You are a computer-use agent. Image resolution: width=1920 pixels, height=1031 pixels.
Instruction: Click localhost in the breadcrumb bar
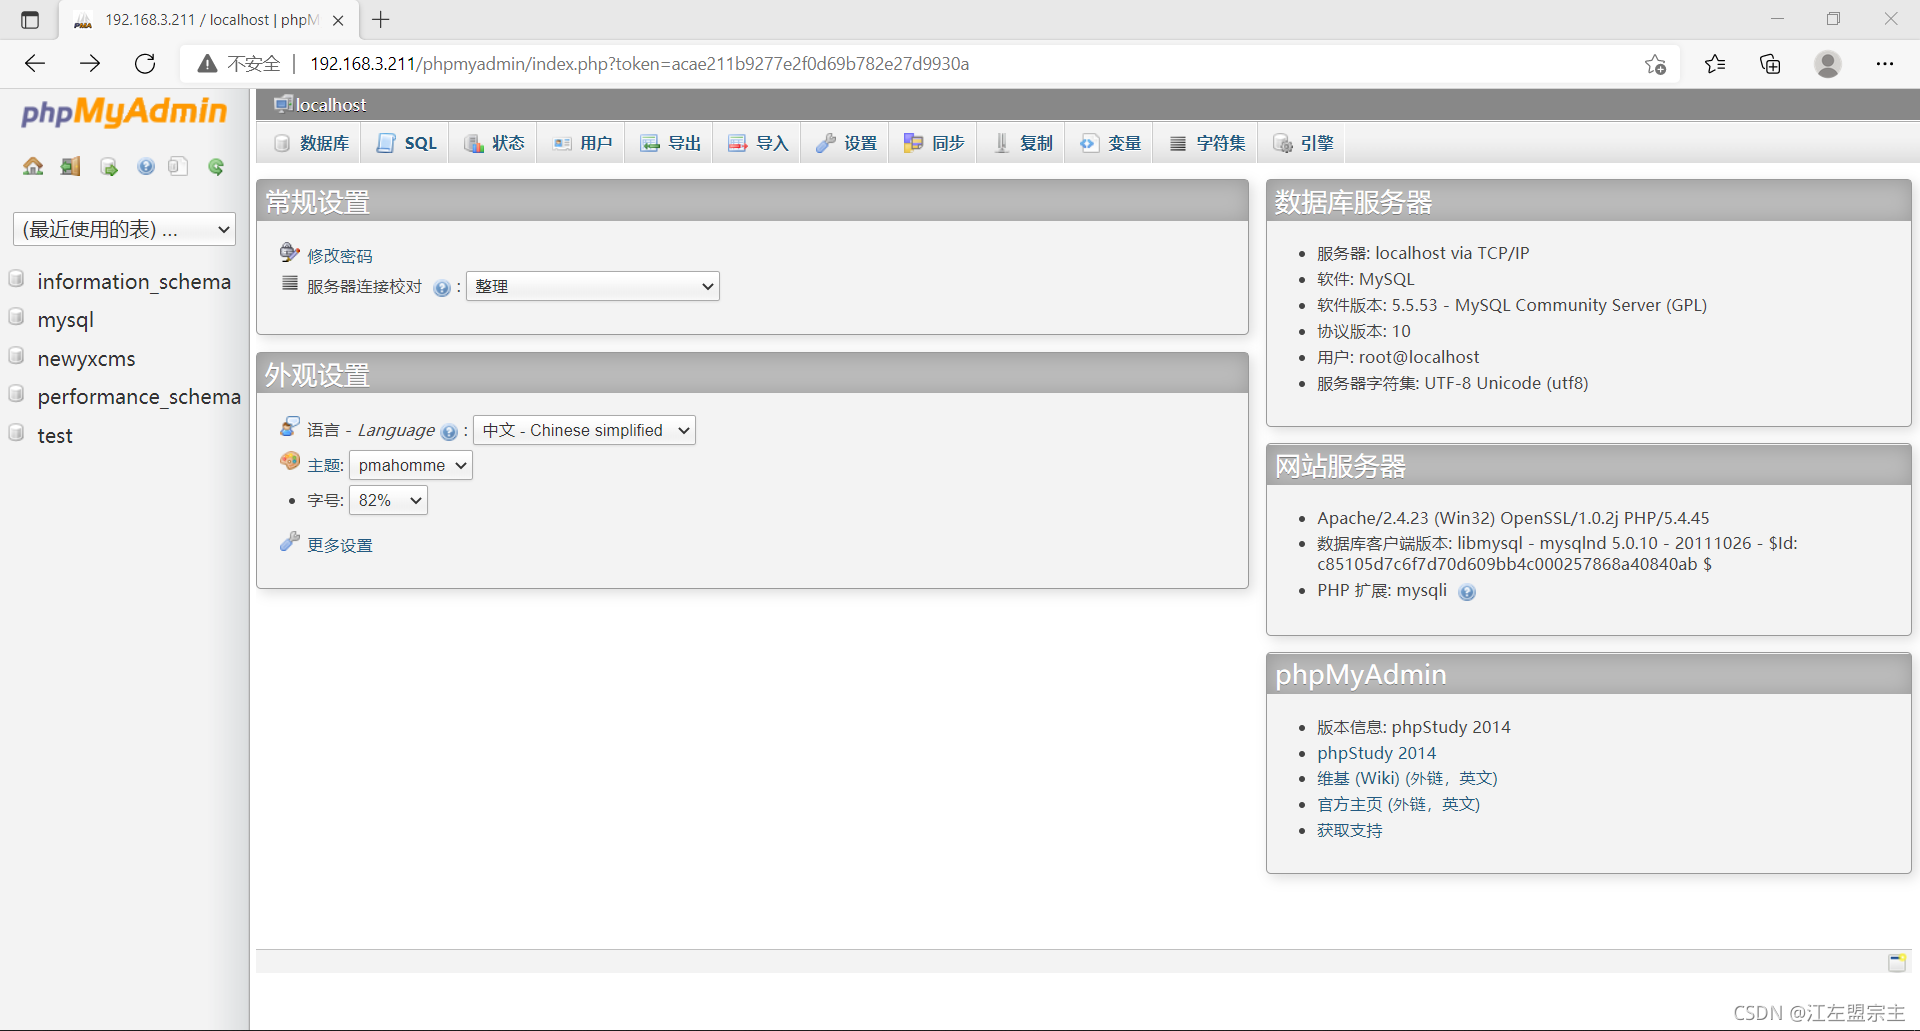331,104
